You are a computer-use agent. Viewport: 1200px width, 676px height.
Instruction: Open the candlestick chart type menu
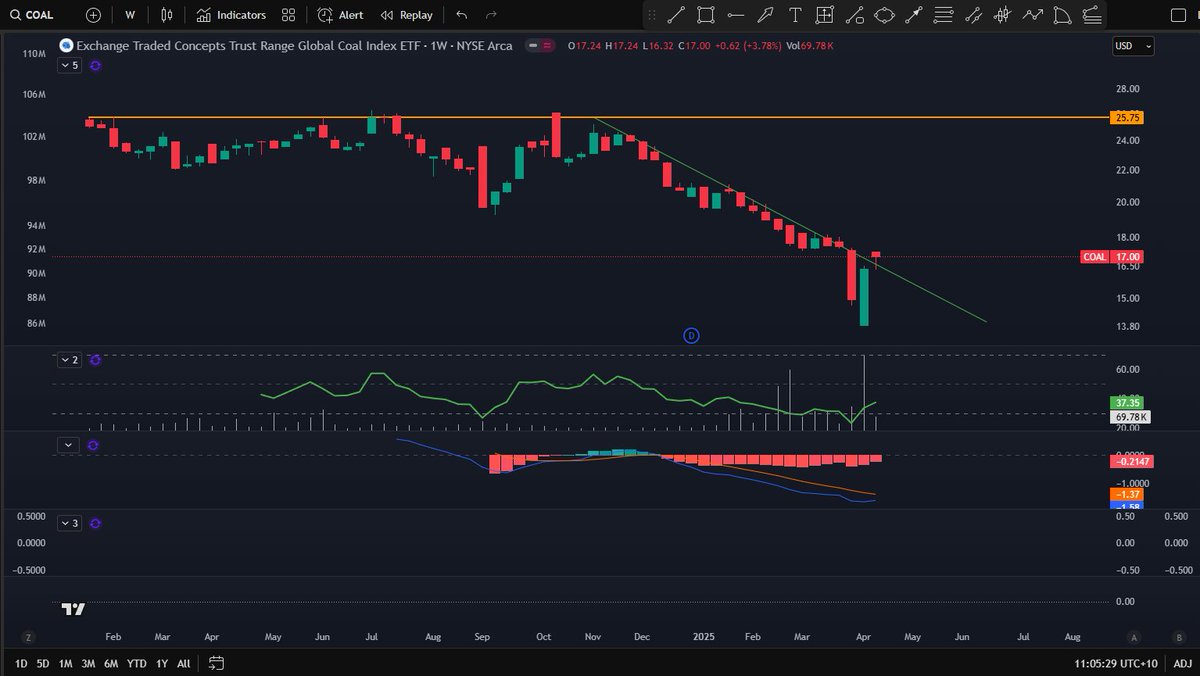click(x=167, y=15)
